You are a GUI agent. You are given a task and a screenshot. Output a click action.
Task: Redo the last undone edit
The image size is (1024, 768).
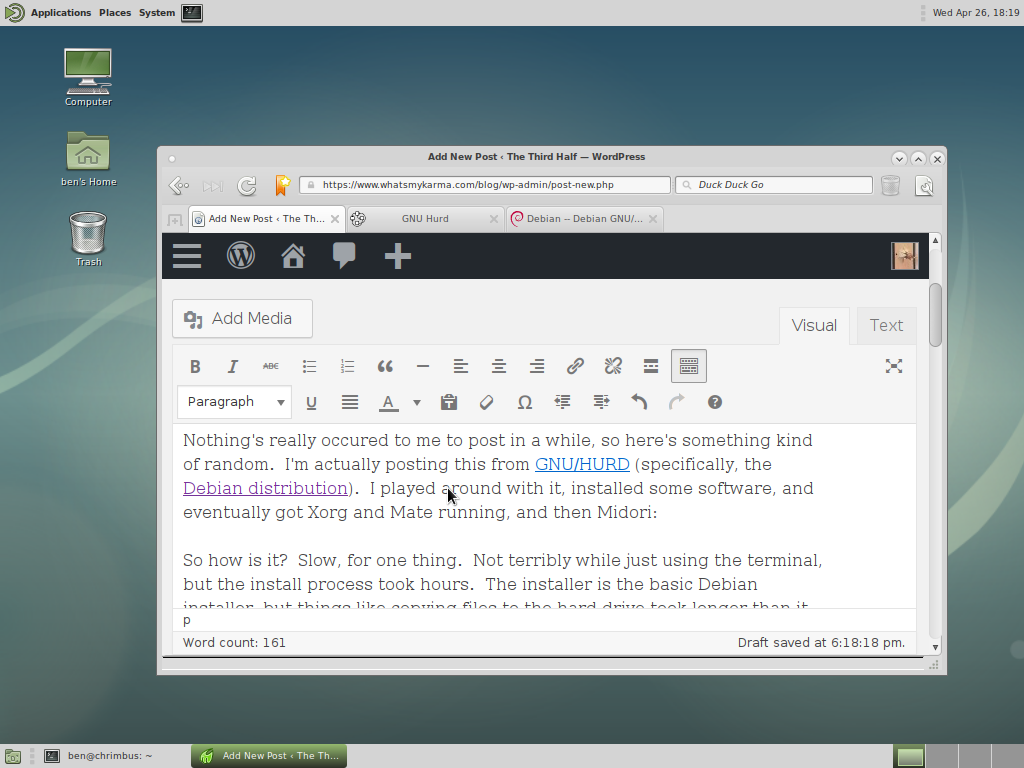tap(677, 402)
